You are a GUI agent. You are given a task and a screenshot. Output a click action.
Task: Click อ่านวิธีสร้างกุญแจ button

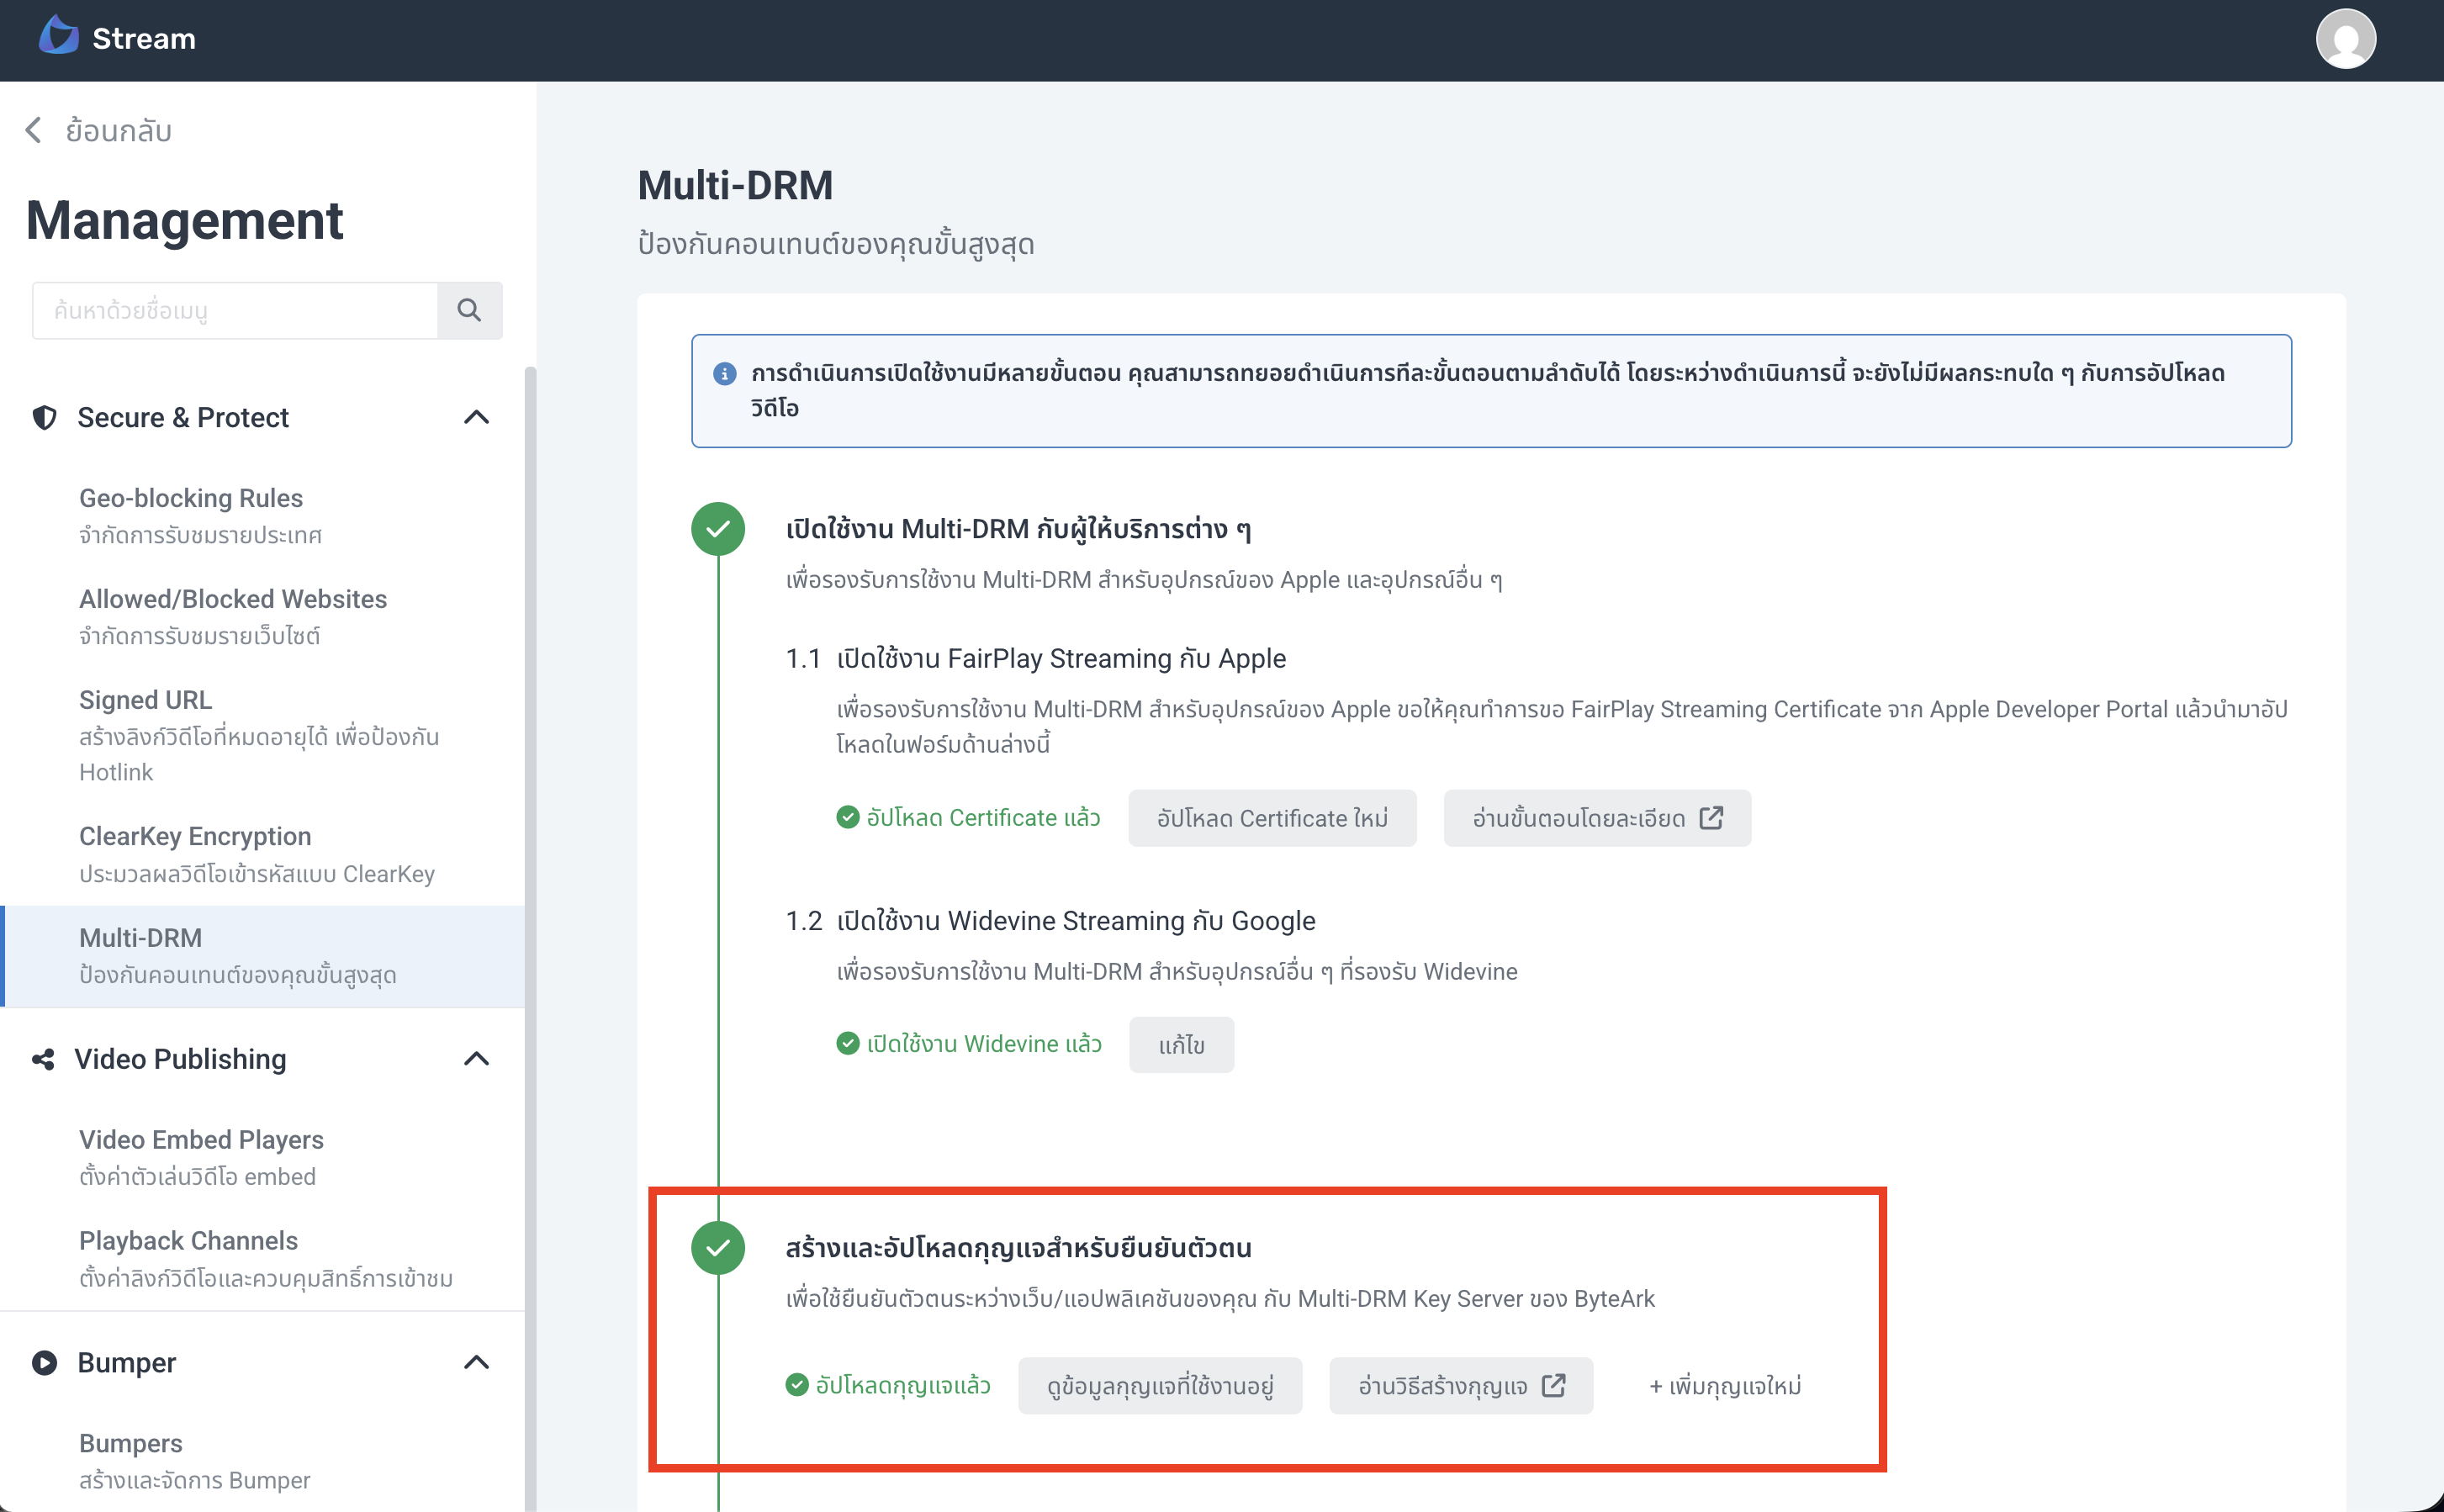click(x=1461, y=1386)
